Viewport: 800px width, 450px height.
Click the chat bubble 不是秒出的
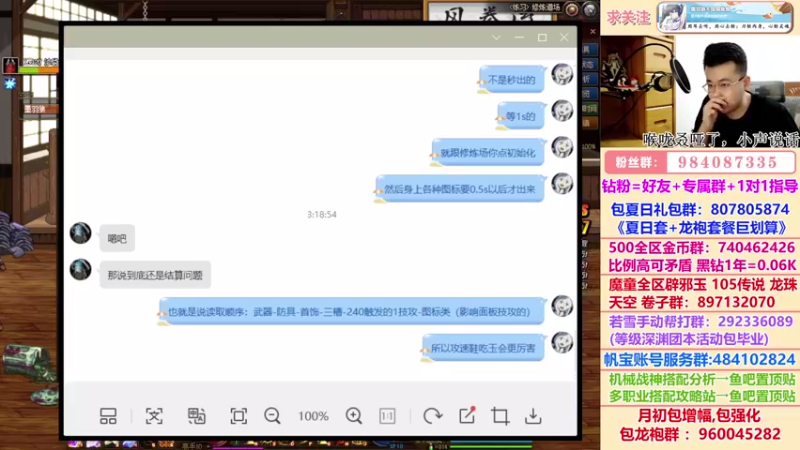511,80
